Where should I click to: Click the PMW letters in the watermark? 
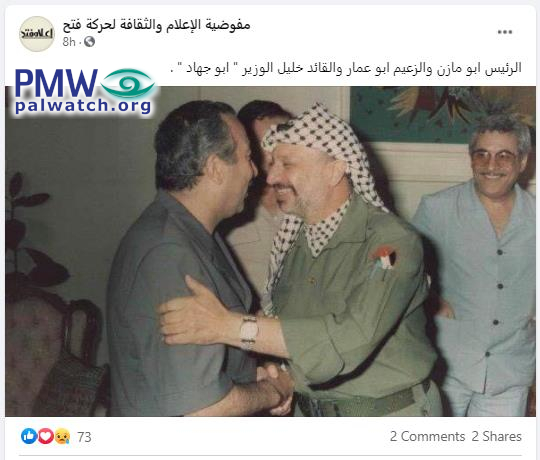56,83
